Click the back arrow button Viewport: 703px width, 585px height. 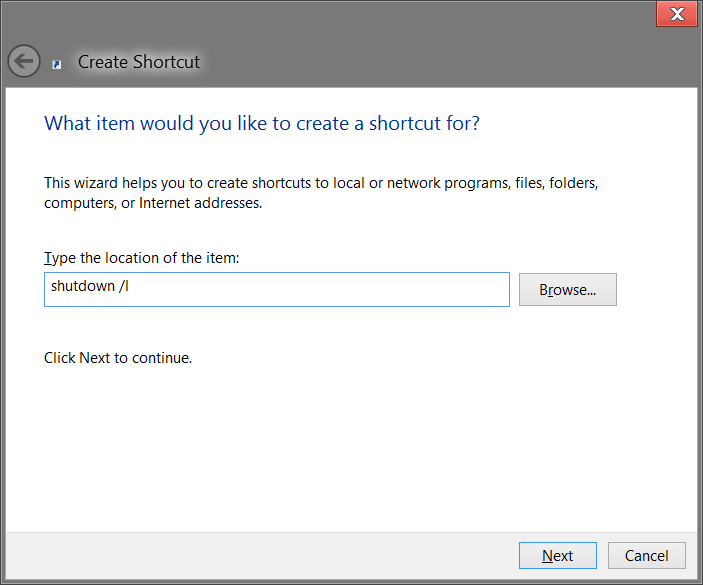coord(24,61)
